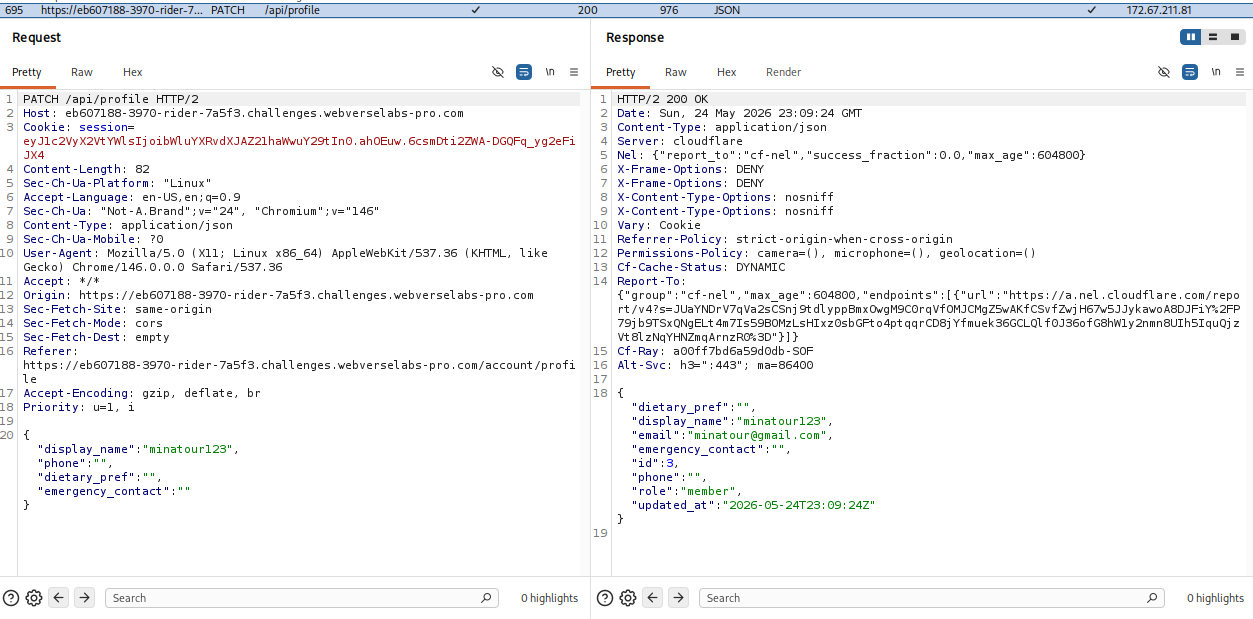Click the "id":3 line in response body
This screenshot has width=1253, height=619.
[655, 463]
